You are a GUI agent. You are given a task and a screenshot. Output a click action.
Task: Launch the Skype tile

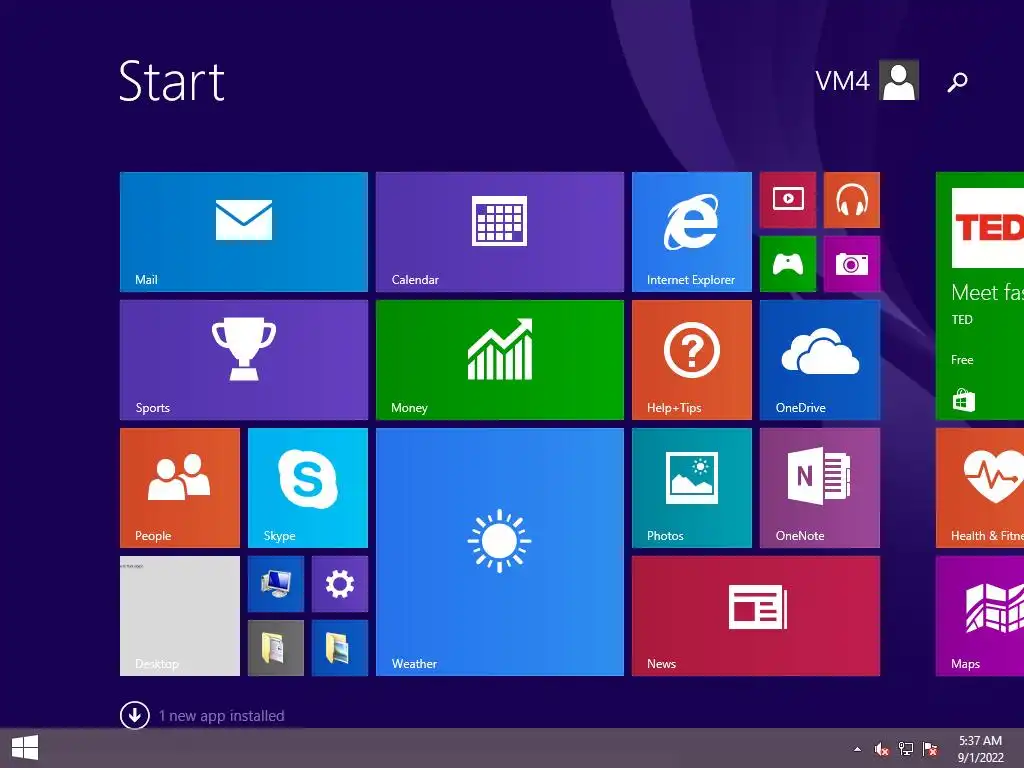point(308,488)
